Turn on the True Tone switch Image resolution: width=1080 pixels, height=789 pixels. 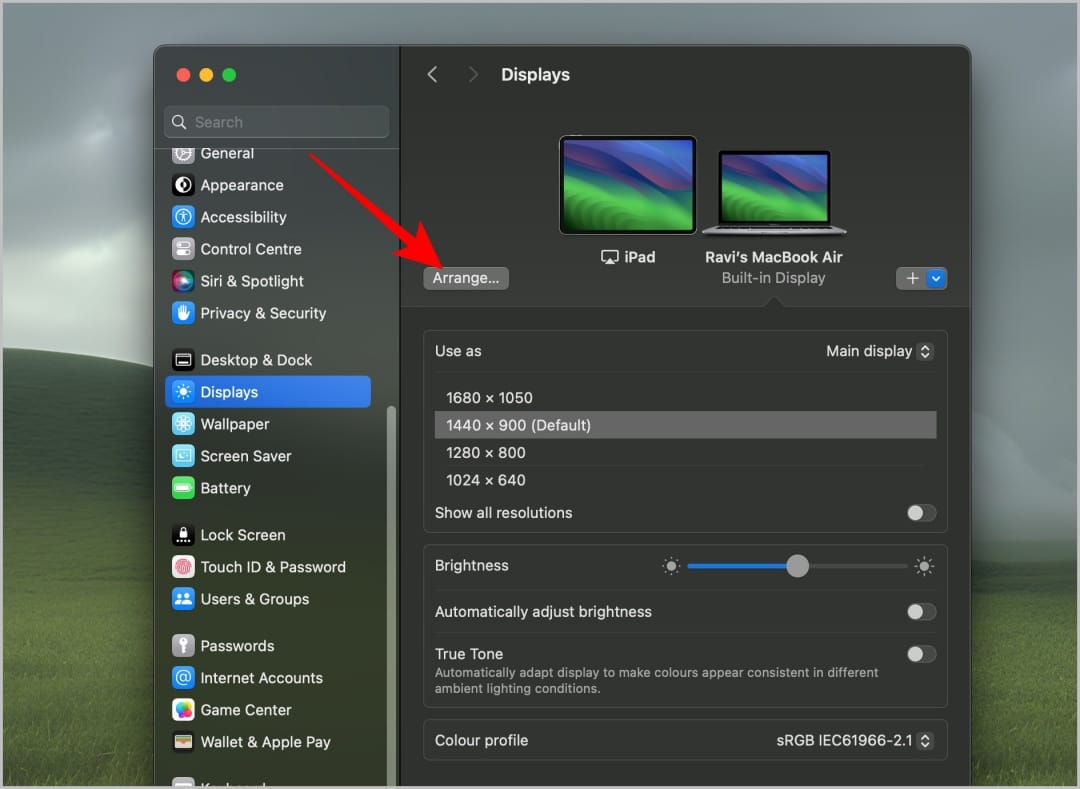(x=921, y=653)
